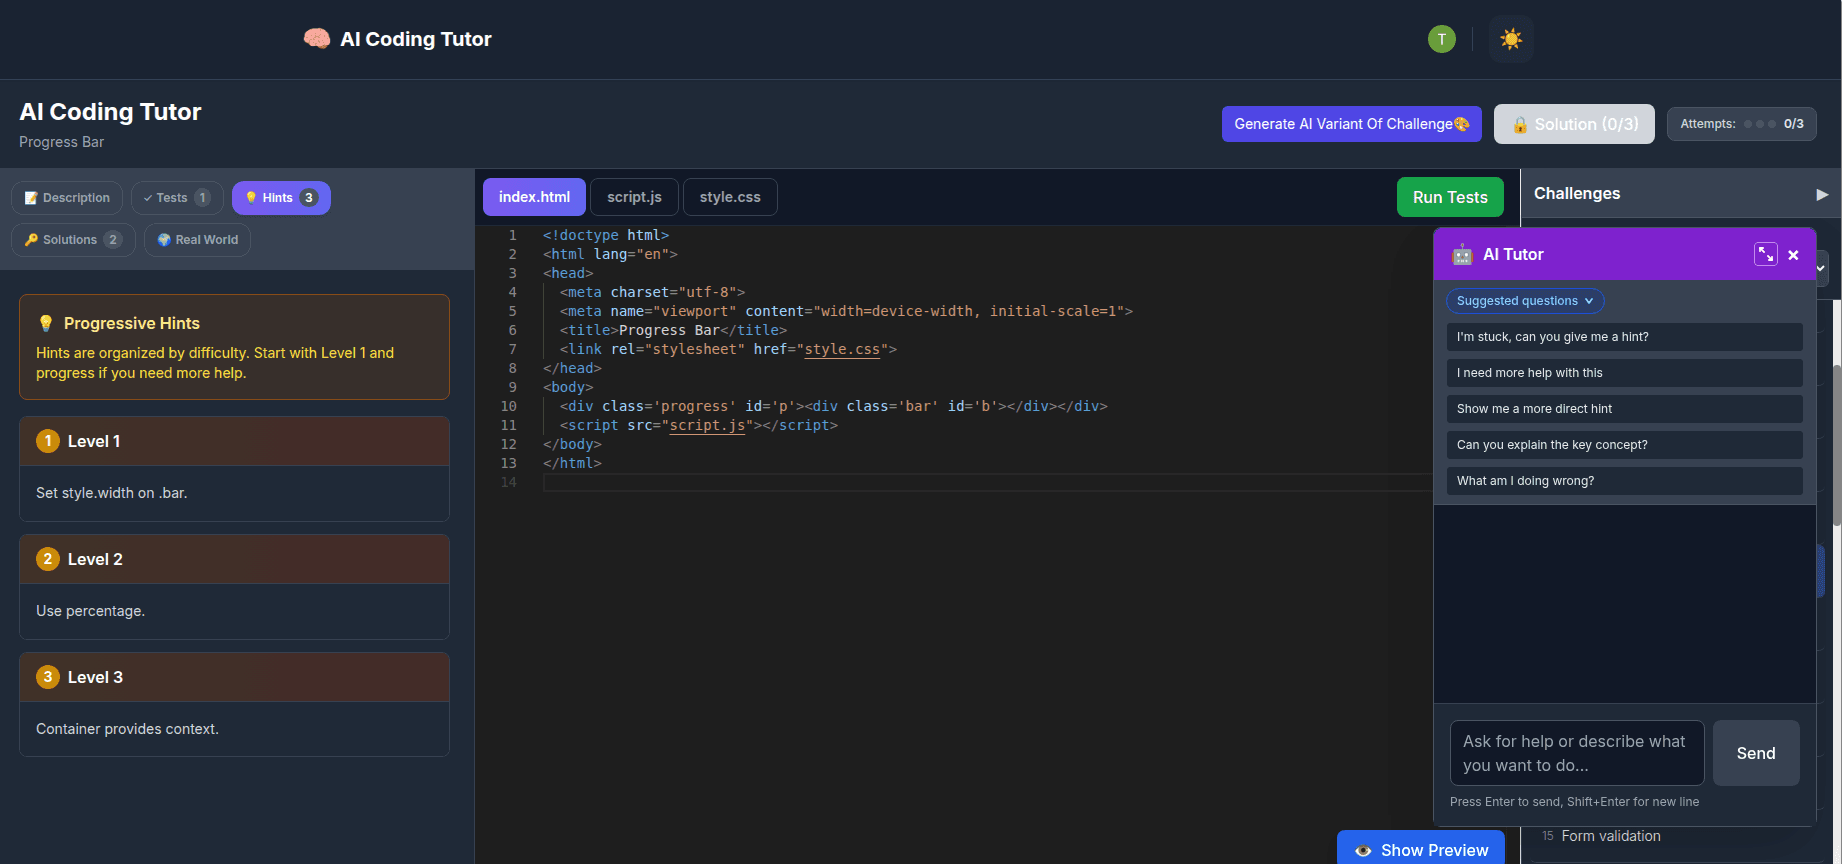Screen dimensions: 1842x864
Task: Click the Run Tests button
Action: click(1450, 197)
